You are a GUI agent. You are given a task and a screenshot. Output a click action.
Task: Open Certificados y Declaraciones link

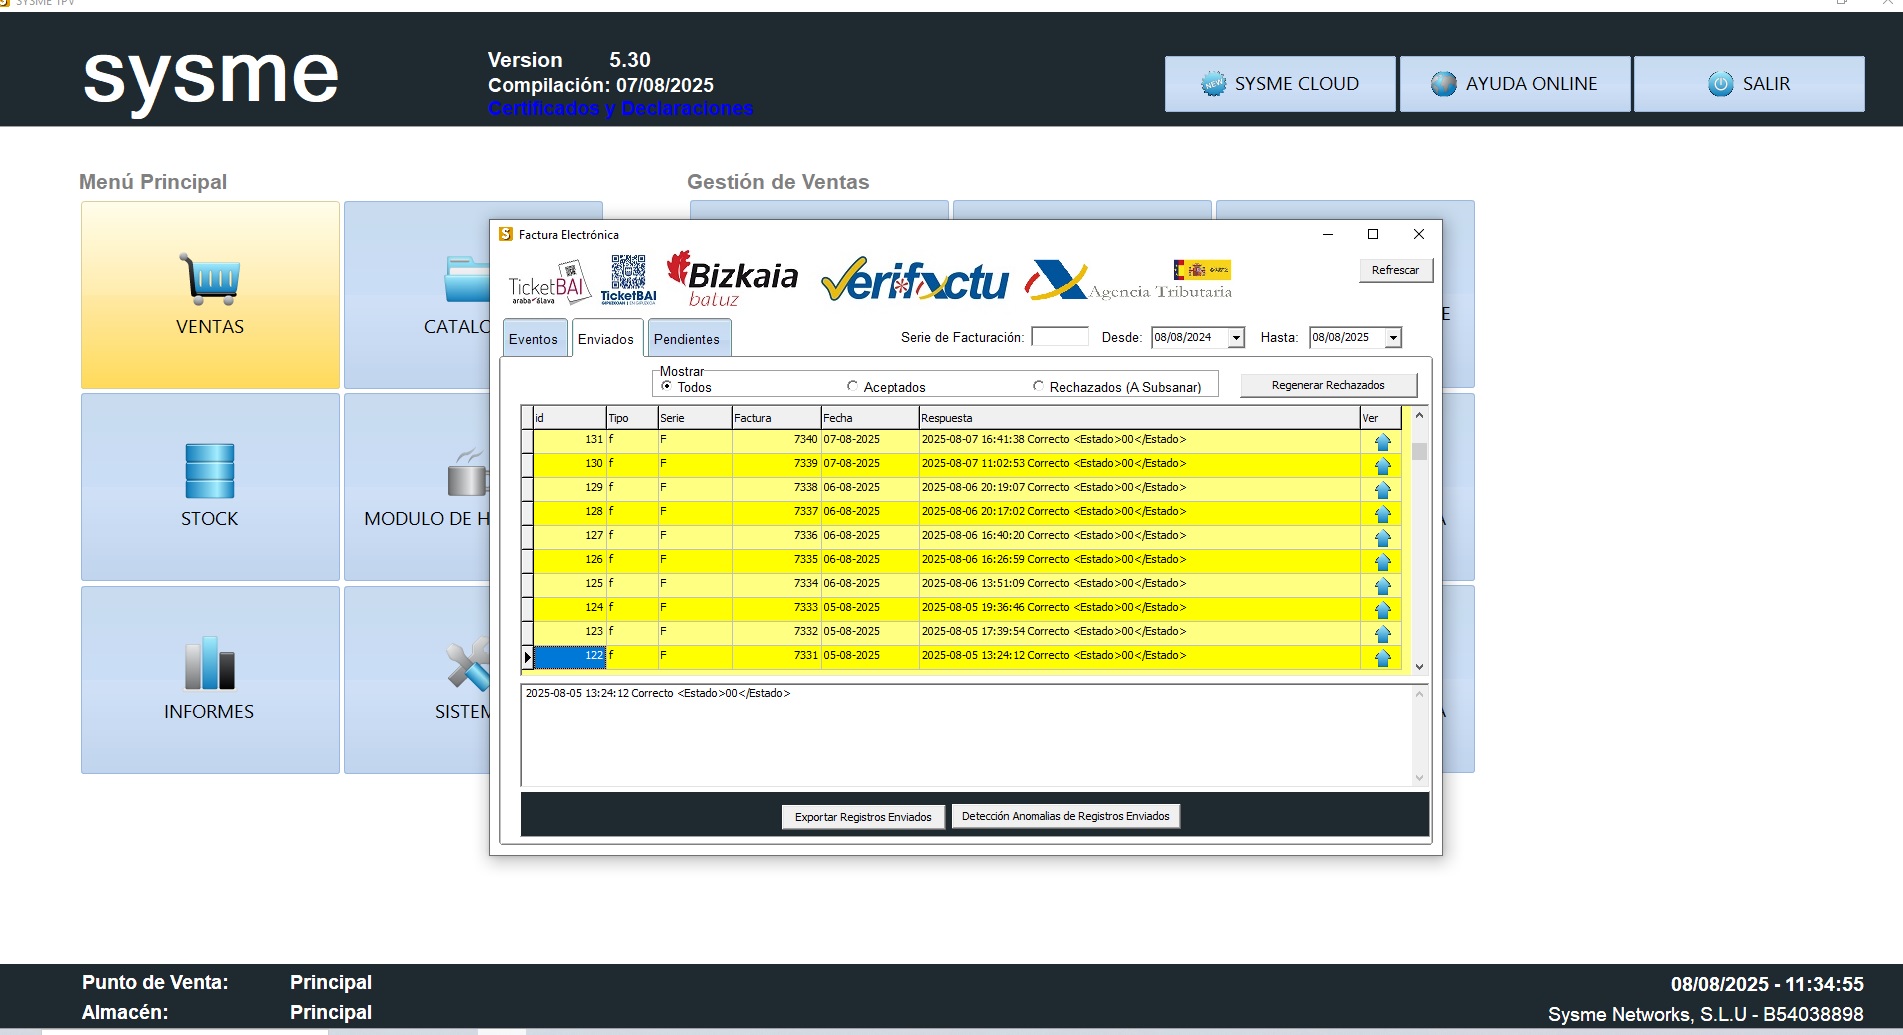click(620, 108)
